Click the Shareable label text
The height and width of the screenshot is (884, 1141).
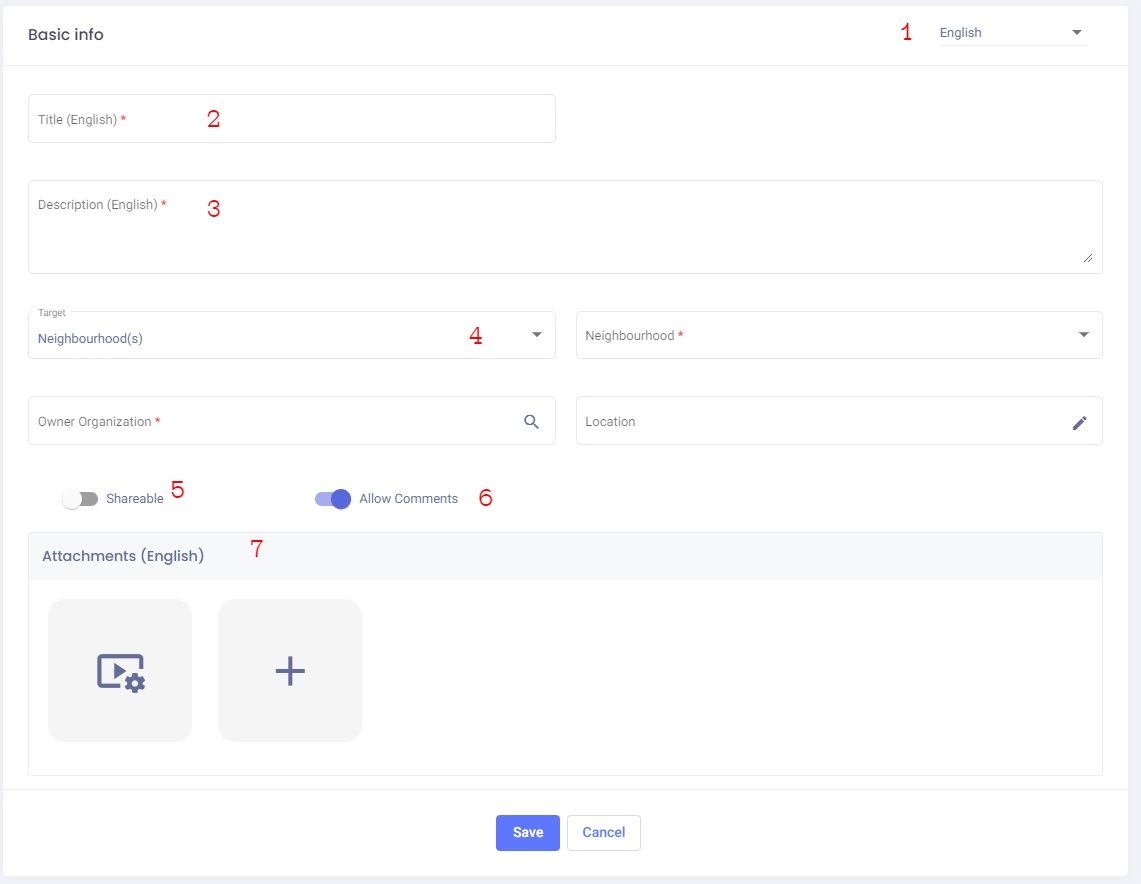tap(134, 499)
